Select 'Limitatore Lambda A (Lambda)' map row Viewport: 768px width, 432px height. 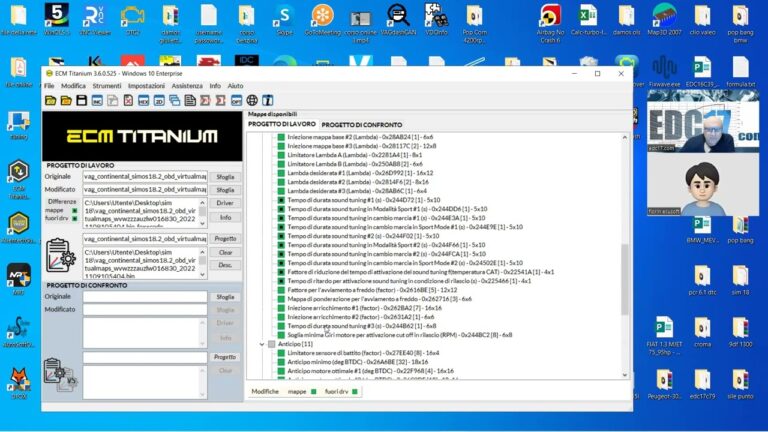[x=355, y=155]
